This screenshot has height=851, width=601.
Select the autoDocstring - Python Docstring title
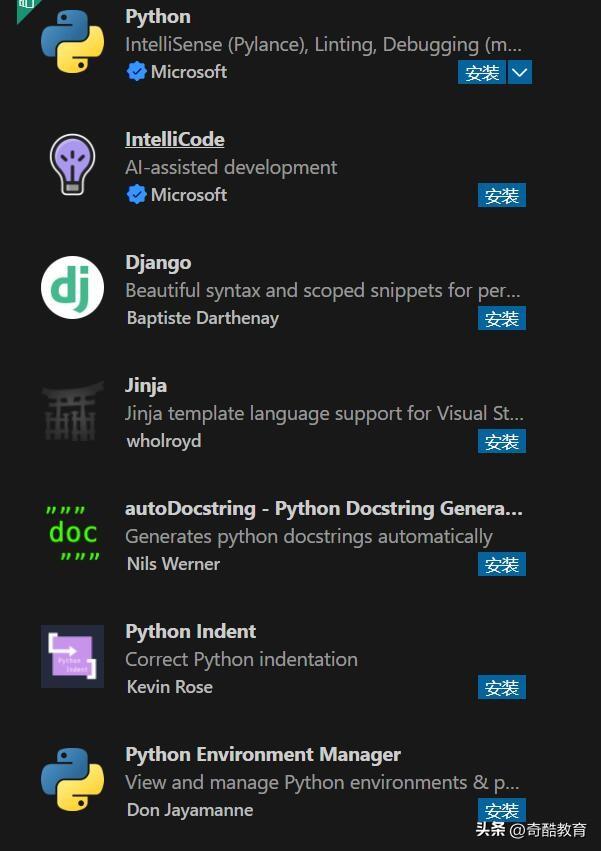pyautogui.click(x=324, y=509)
